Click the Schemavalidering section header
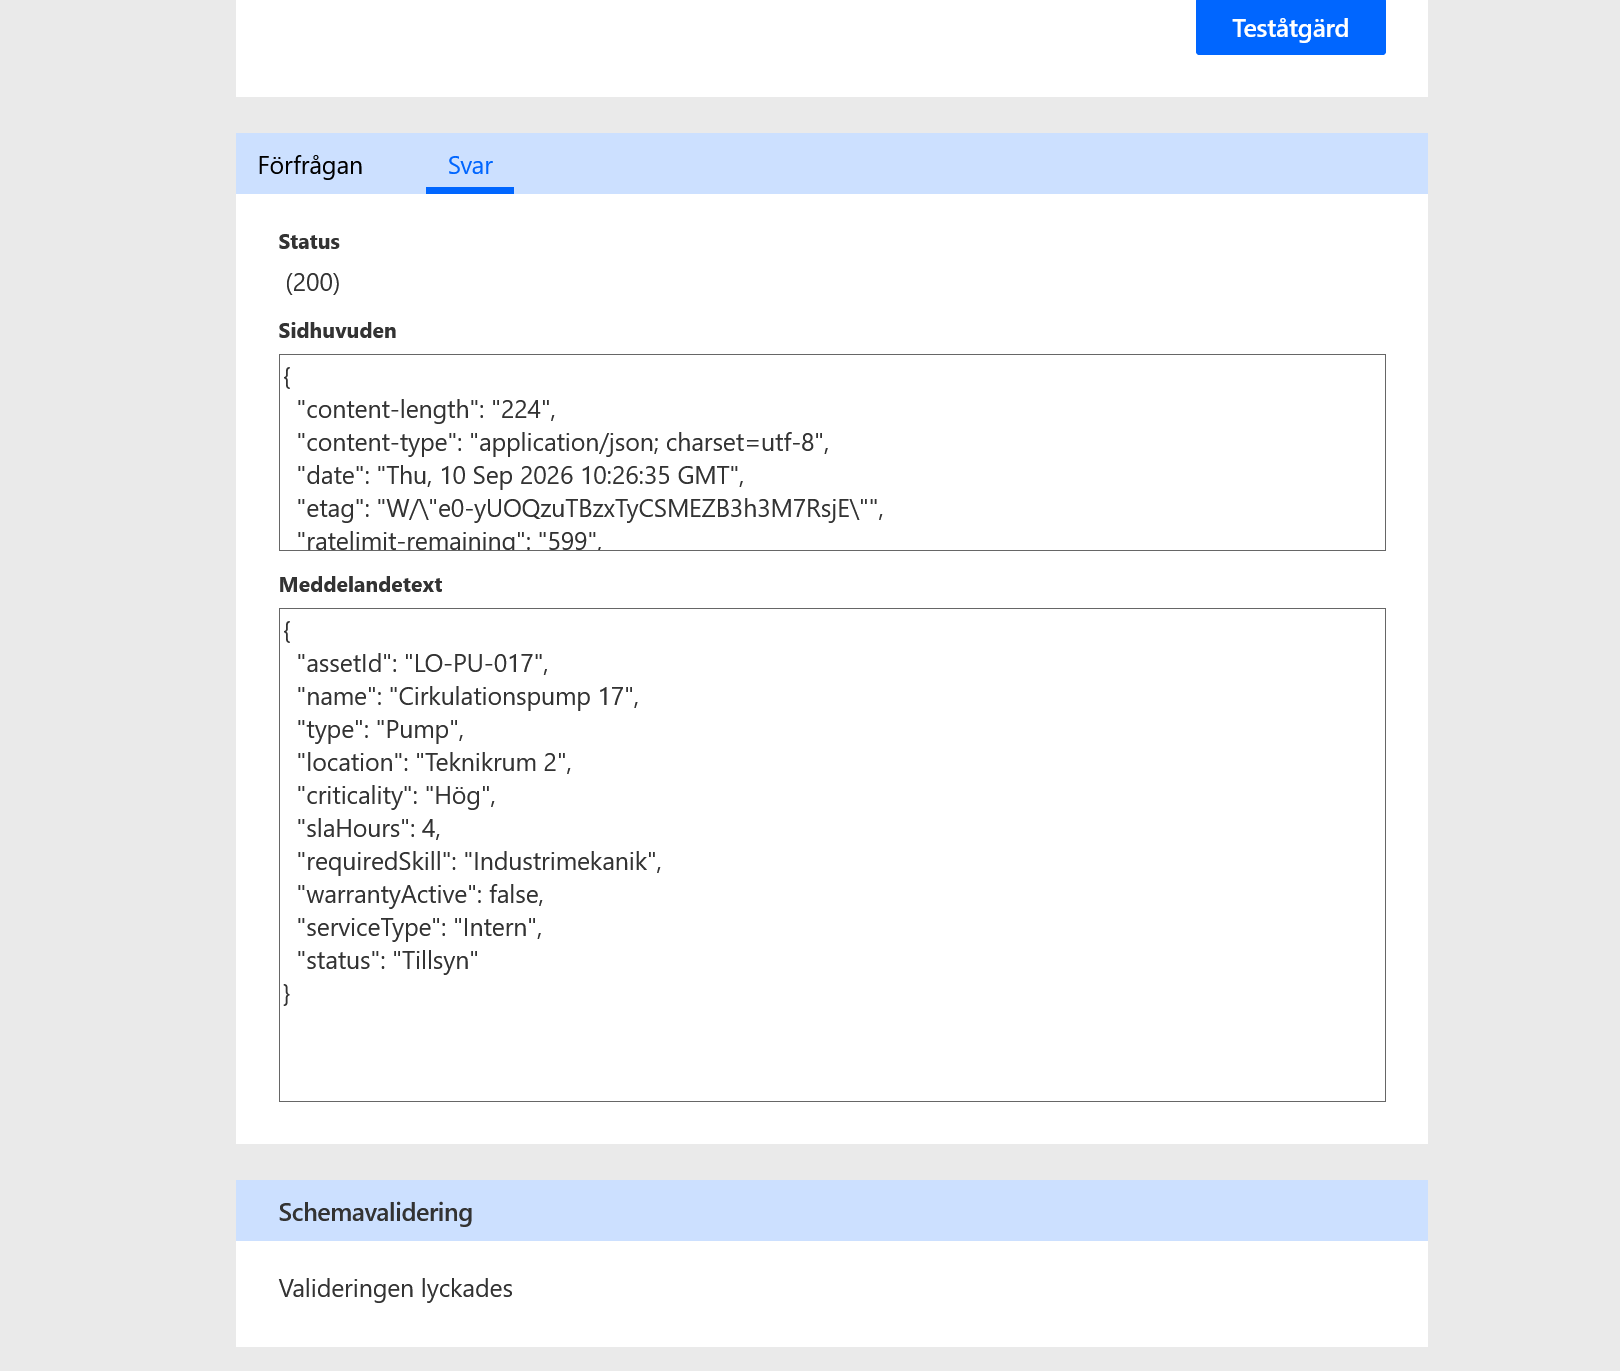The height and width of the screenshot is (1371, 1620). (x=832, y=1211)
